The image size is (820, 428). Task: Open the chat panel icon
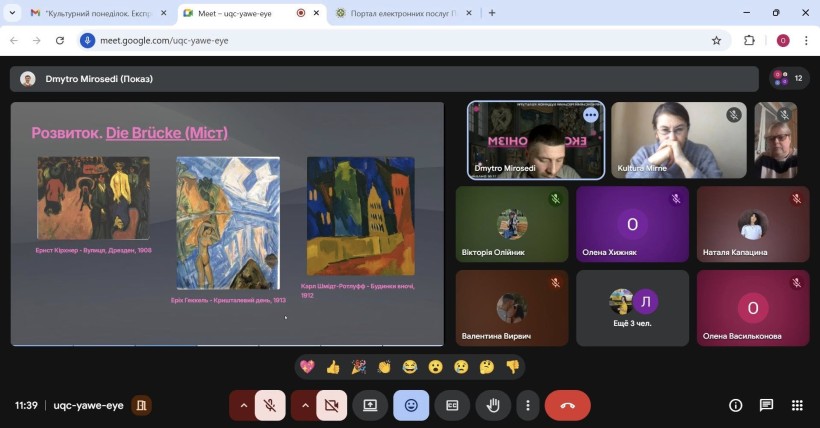pos(766,405)
